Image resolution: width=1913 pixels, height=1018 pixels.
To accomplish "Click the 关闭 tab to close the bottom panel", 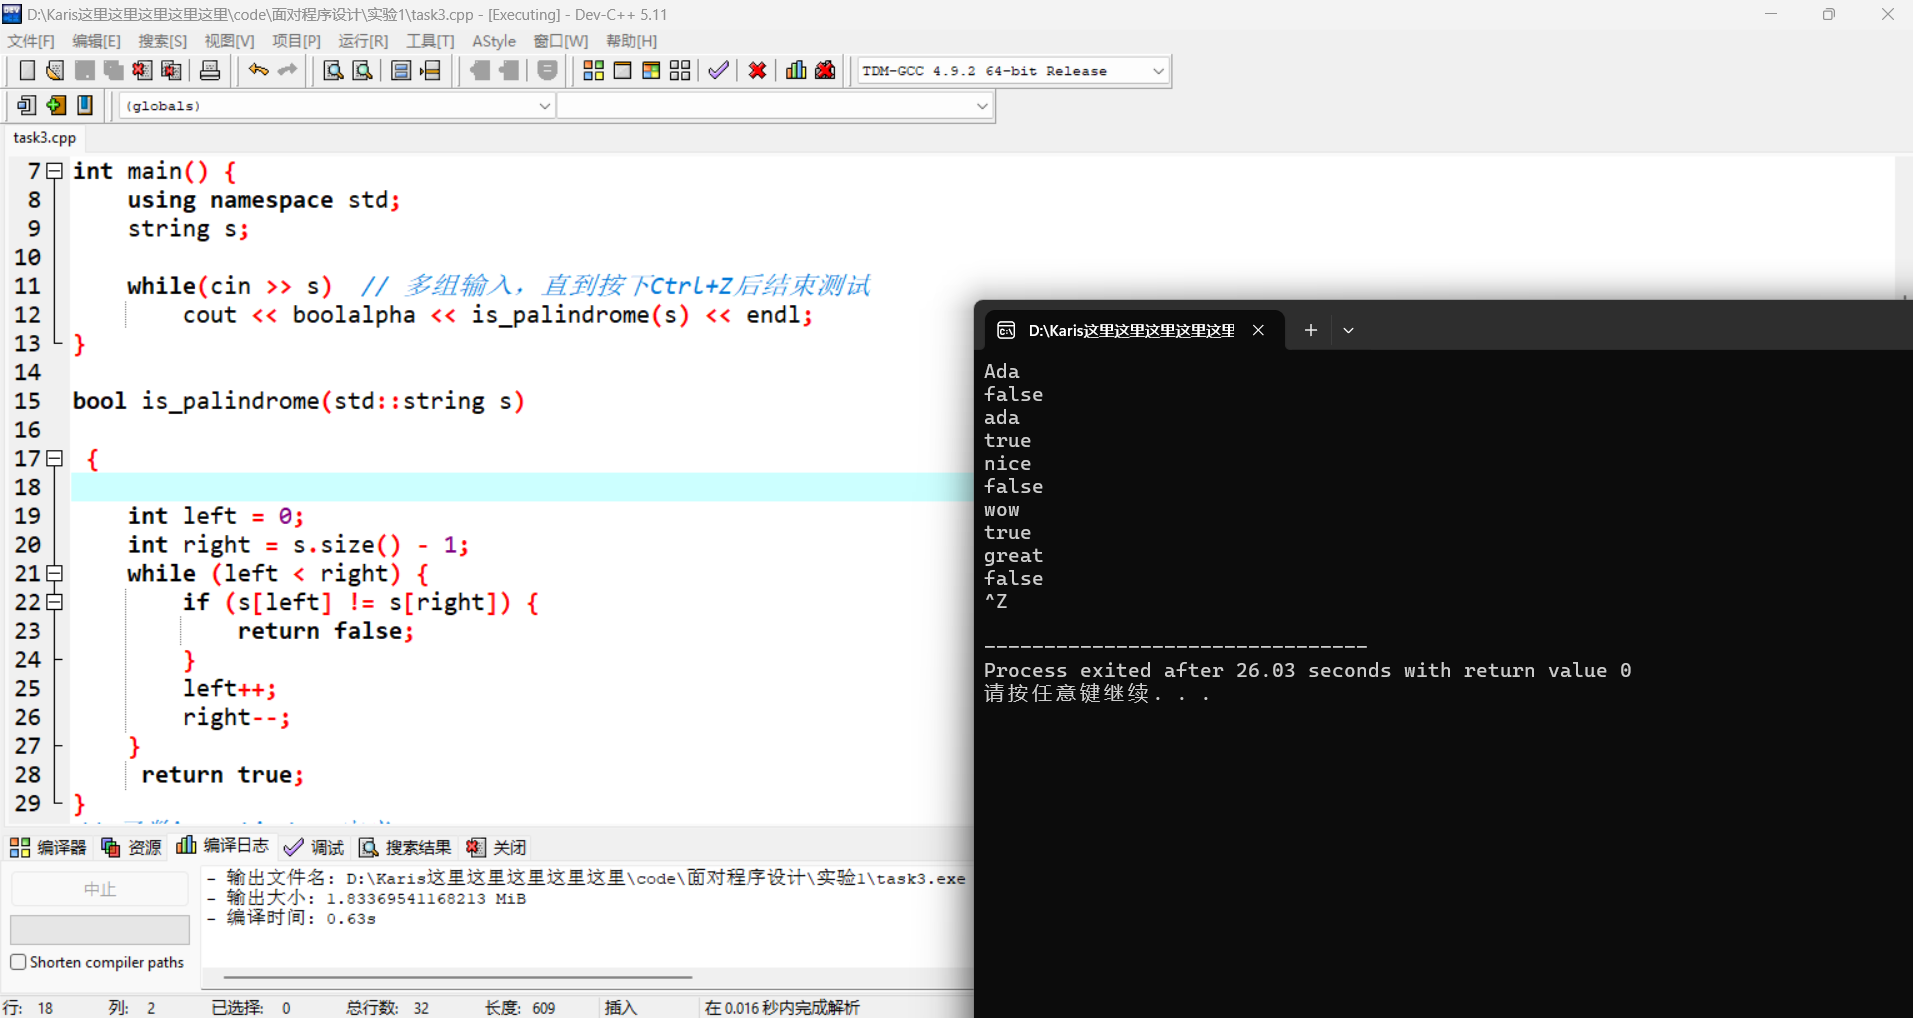I will 496,847.
